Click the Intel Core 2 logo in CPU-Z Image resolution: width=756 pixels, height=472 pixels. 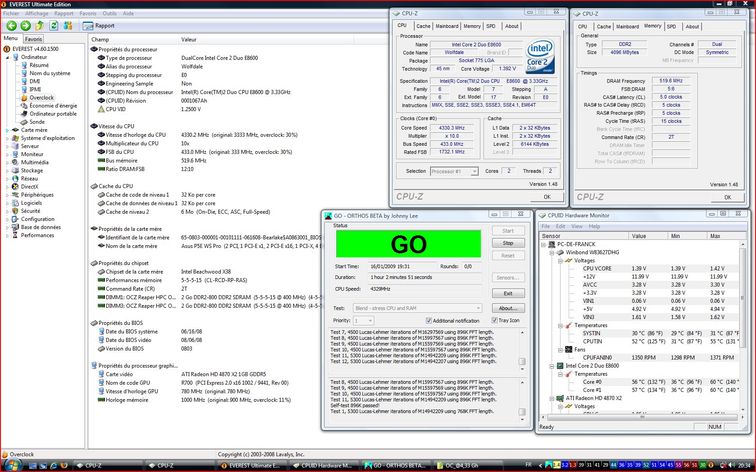click(x=540, y=56)
